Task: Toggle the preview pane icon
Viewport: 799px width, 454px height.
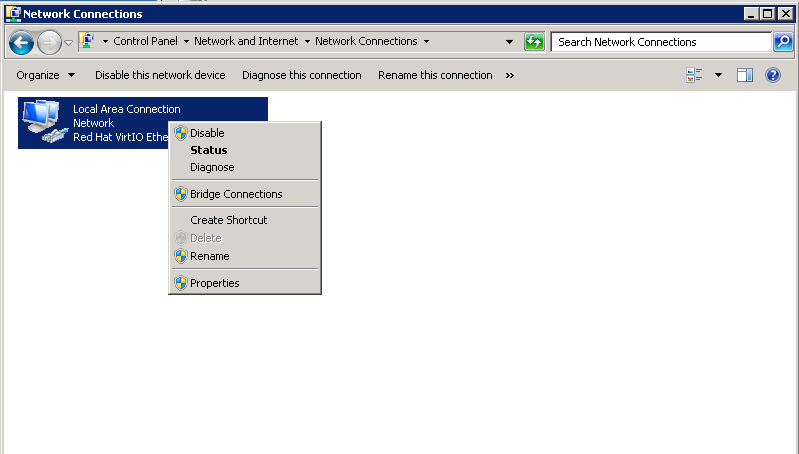Action: pyautogui.click(x=744, y=75)
